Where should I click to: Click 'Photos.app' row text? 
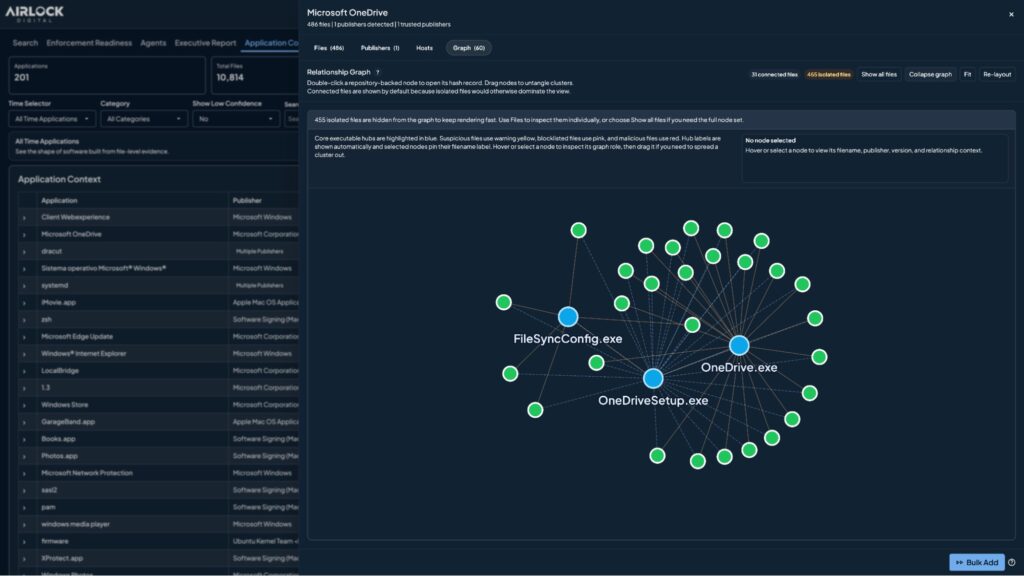pos(59,456)
